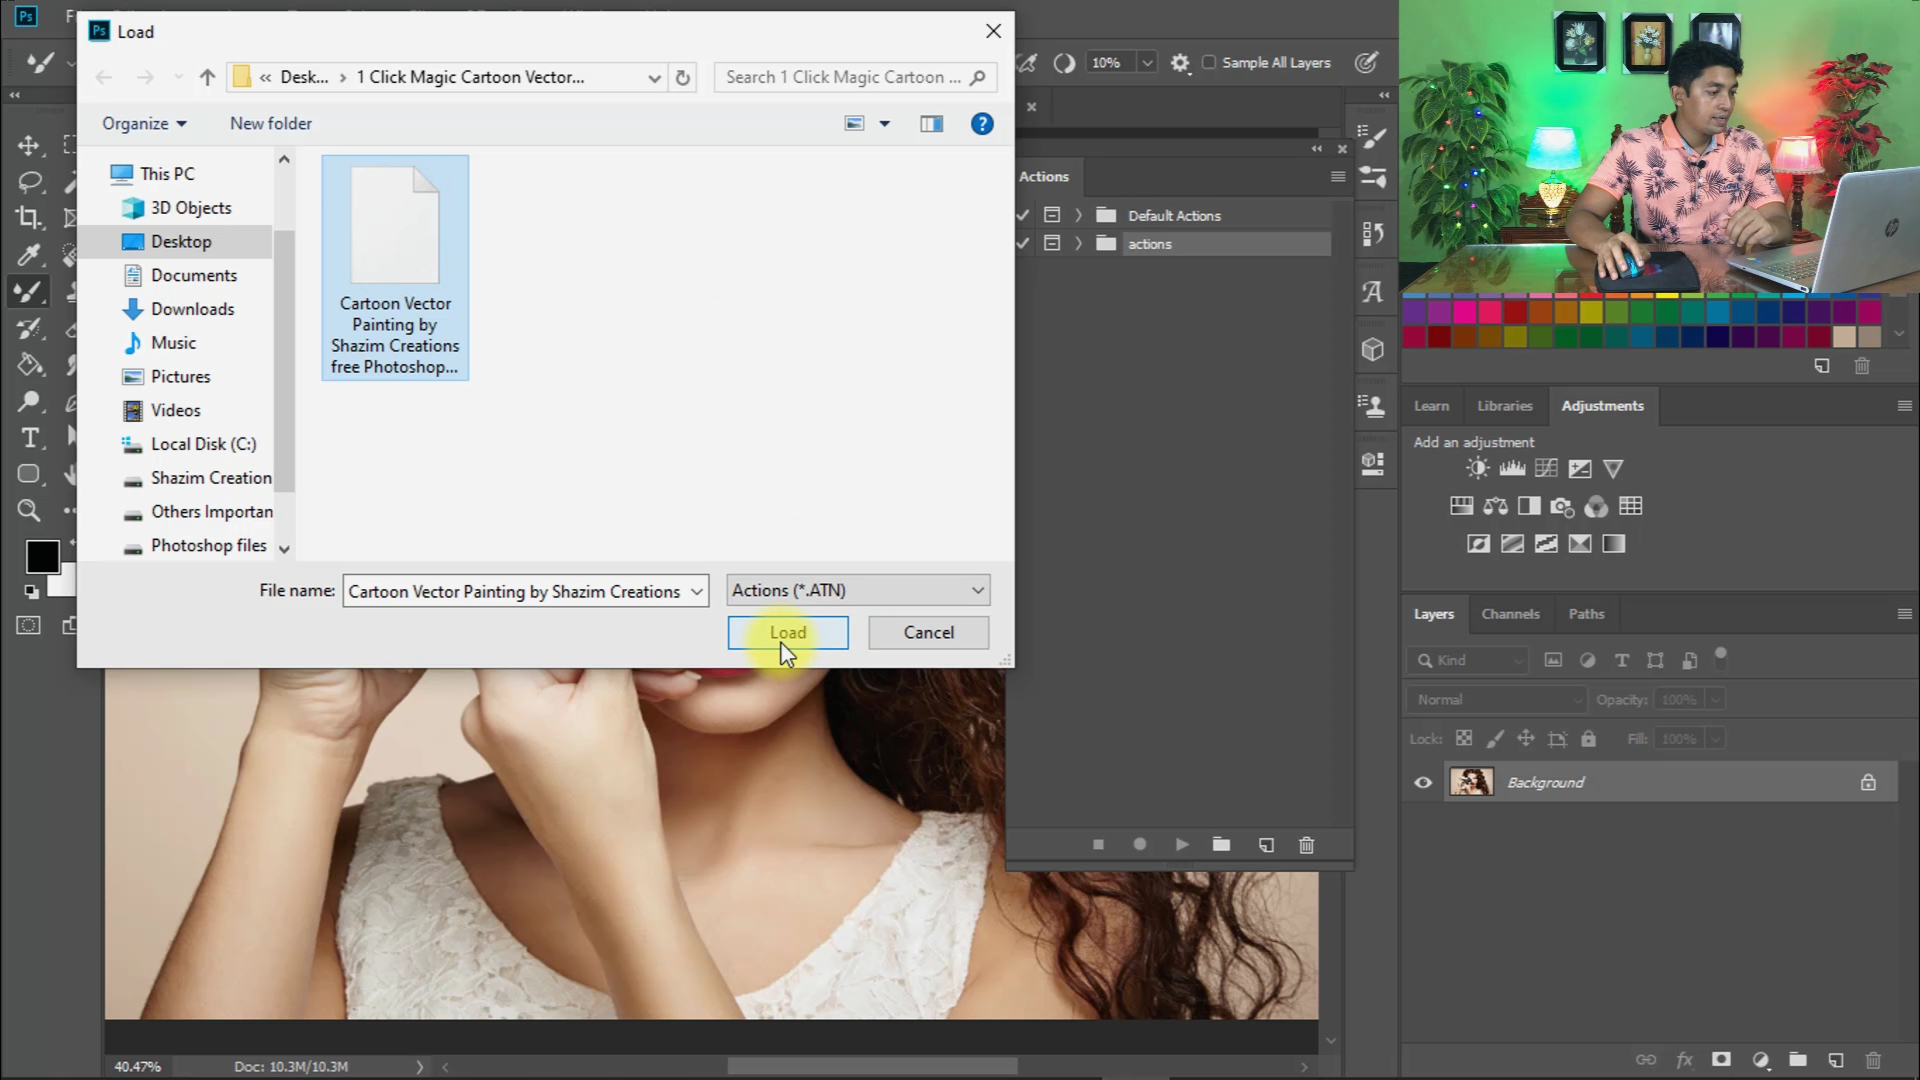Select the Lasso tool
The width and height of the screenshot is (1920, 1080).
coord(29,182)
